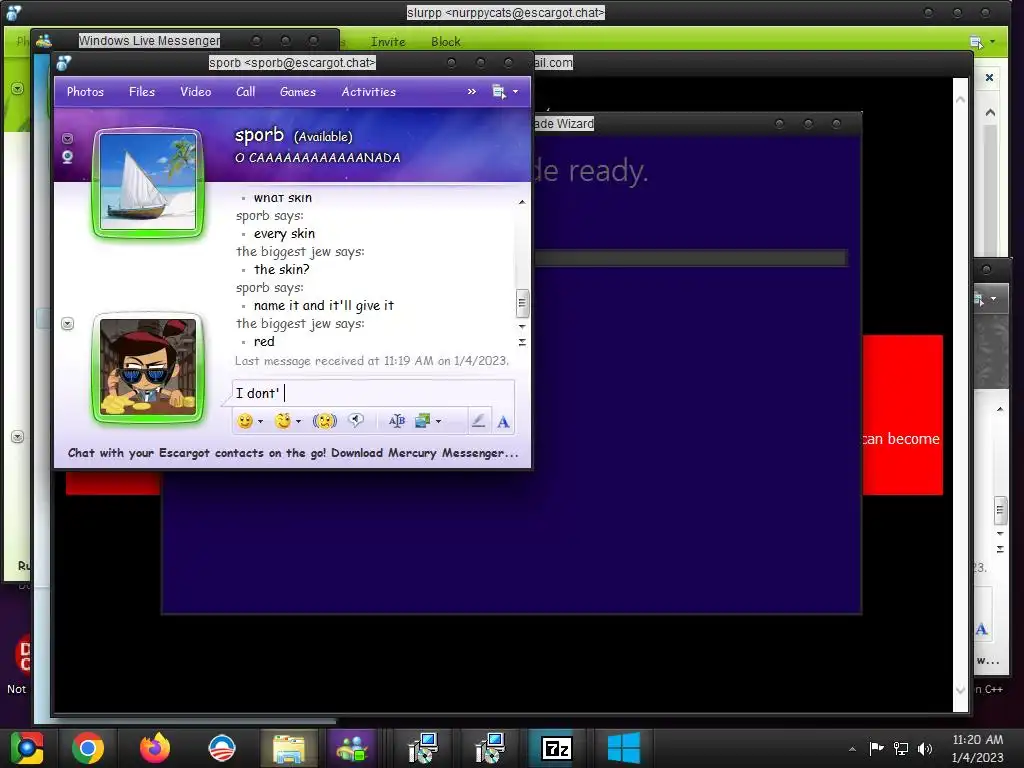Open the network tray icon
Viewport: 1024px width, 768px height.
pyautogui.click(x=901, y=748)
